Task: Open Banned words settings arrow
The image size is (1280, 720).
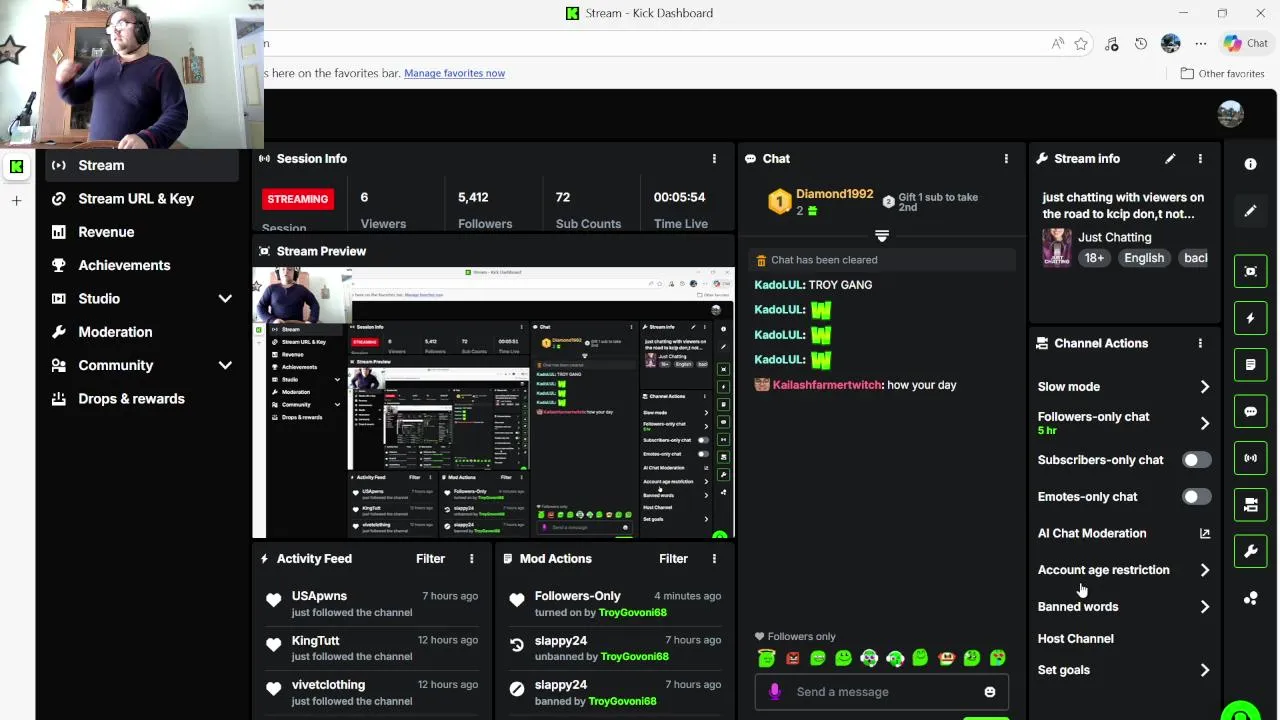Action: click(1204, 607)
